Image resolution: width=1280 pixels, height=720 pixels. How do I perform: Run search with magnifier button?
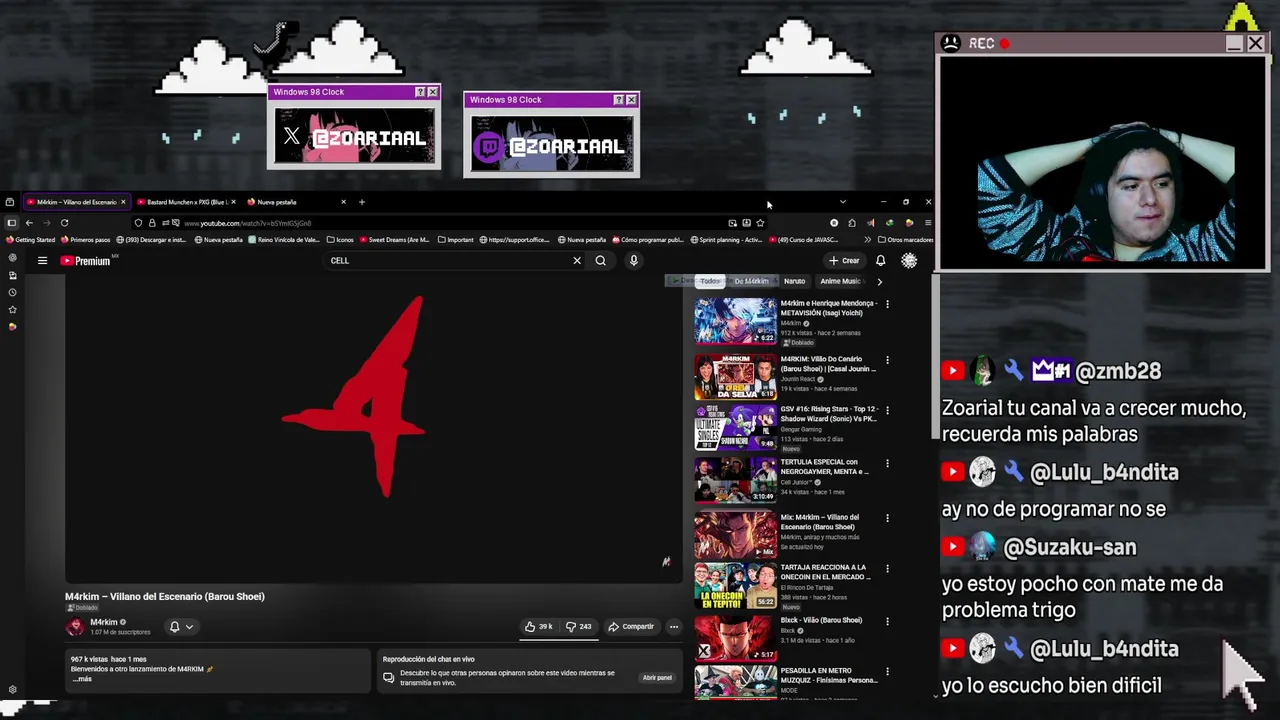tap(600, 261)
